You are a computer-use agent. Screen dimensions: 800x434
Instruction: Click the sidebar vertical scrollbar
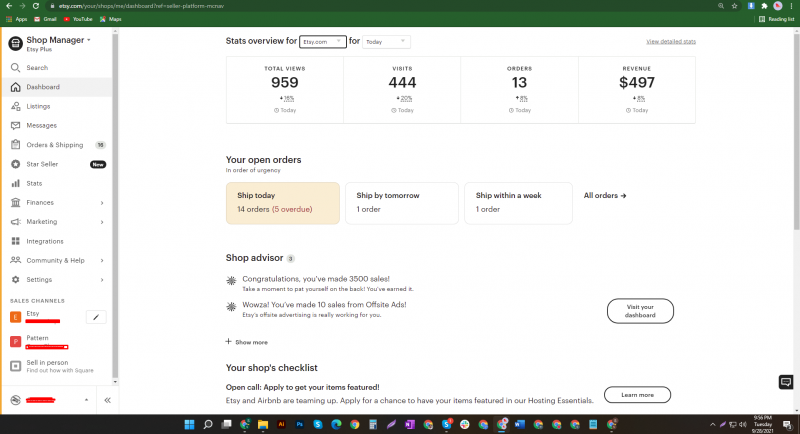click(115, 204)
